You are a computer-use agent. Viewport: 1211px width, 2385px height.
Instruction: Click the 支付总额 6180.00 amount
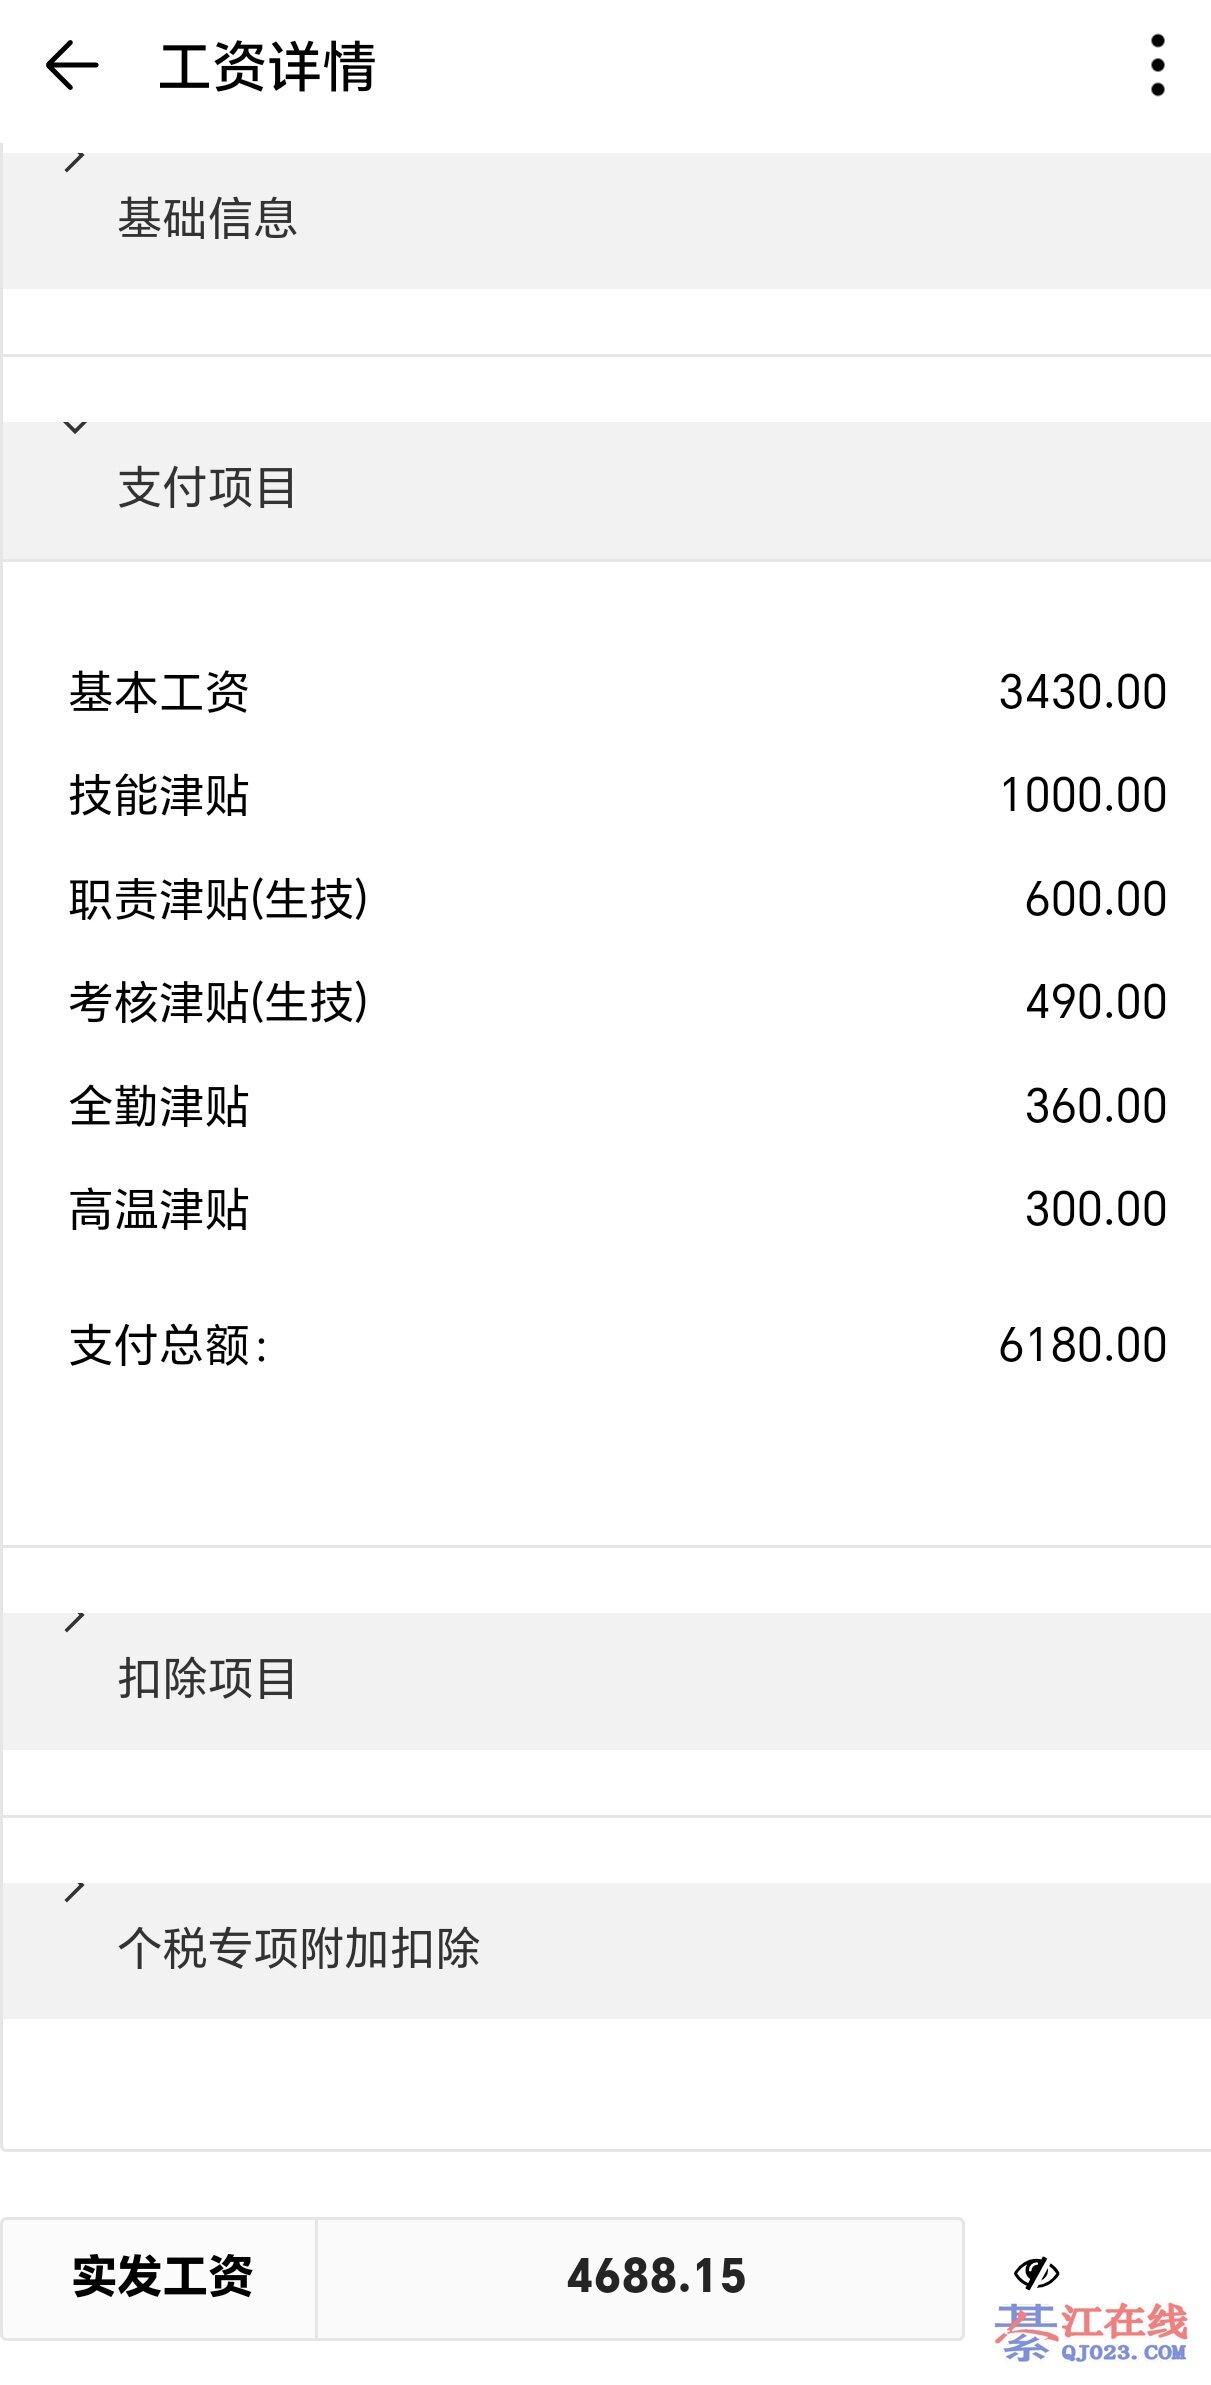point(1082,1345)
